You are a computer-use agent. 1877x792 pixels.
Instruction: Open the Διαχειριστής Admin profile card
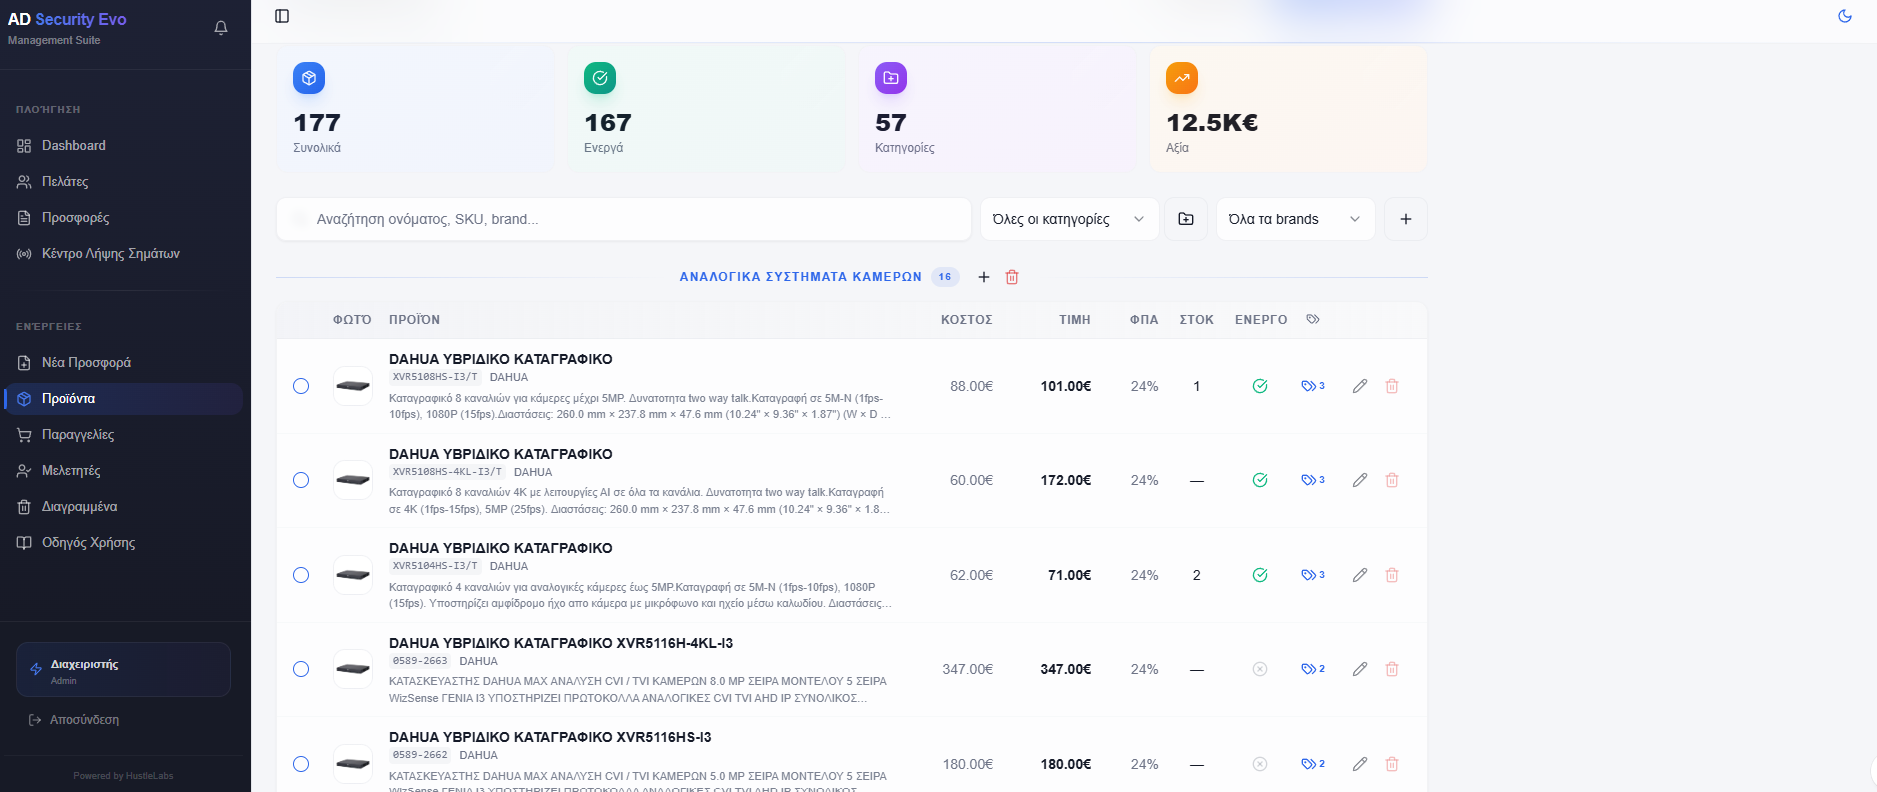point(123,670)
